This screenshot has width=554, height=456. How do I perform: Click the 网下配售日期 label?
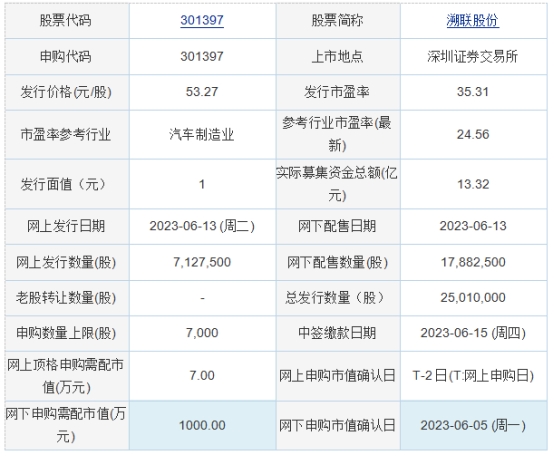pos(337,226)
